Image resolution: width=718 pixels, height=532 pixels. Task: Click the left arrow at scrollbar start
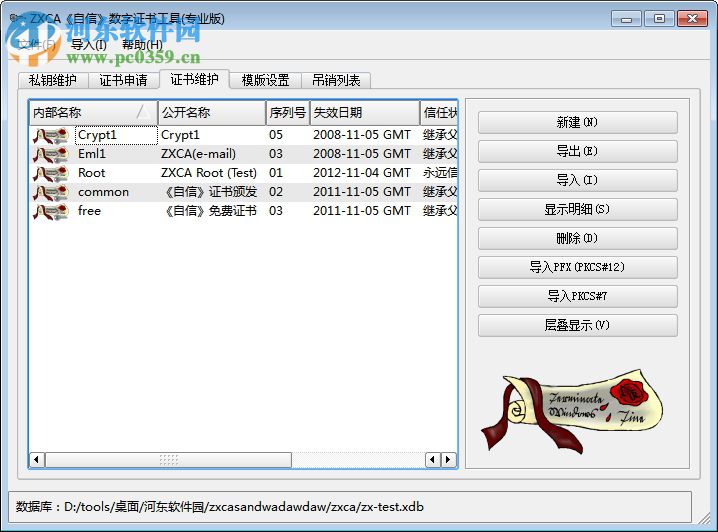coord(37,460)
